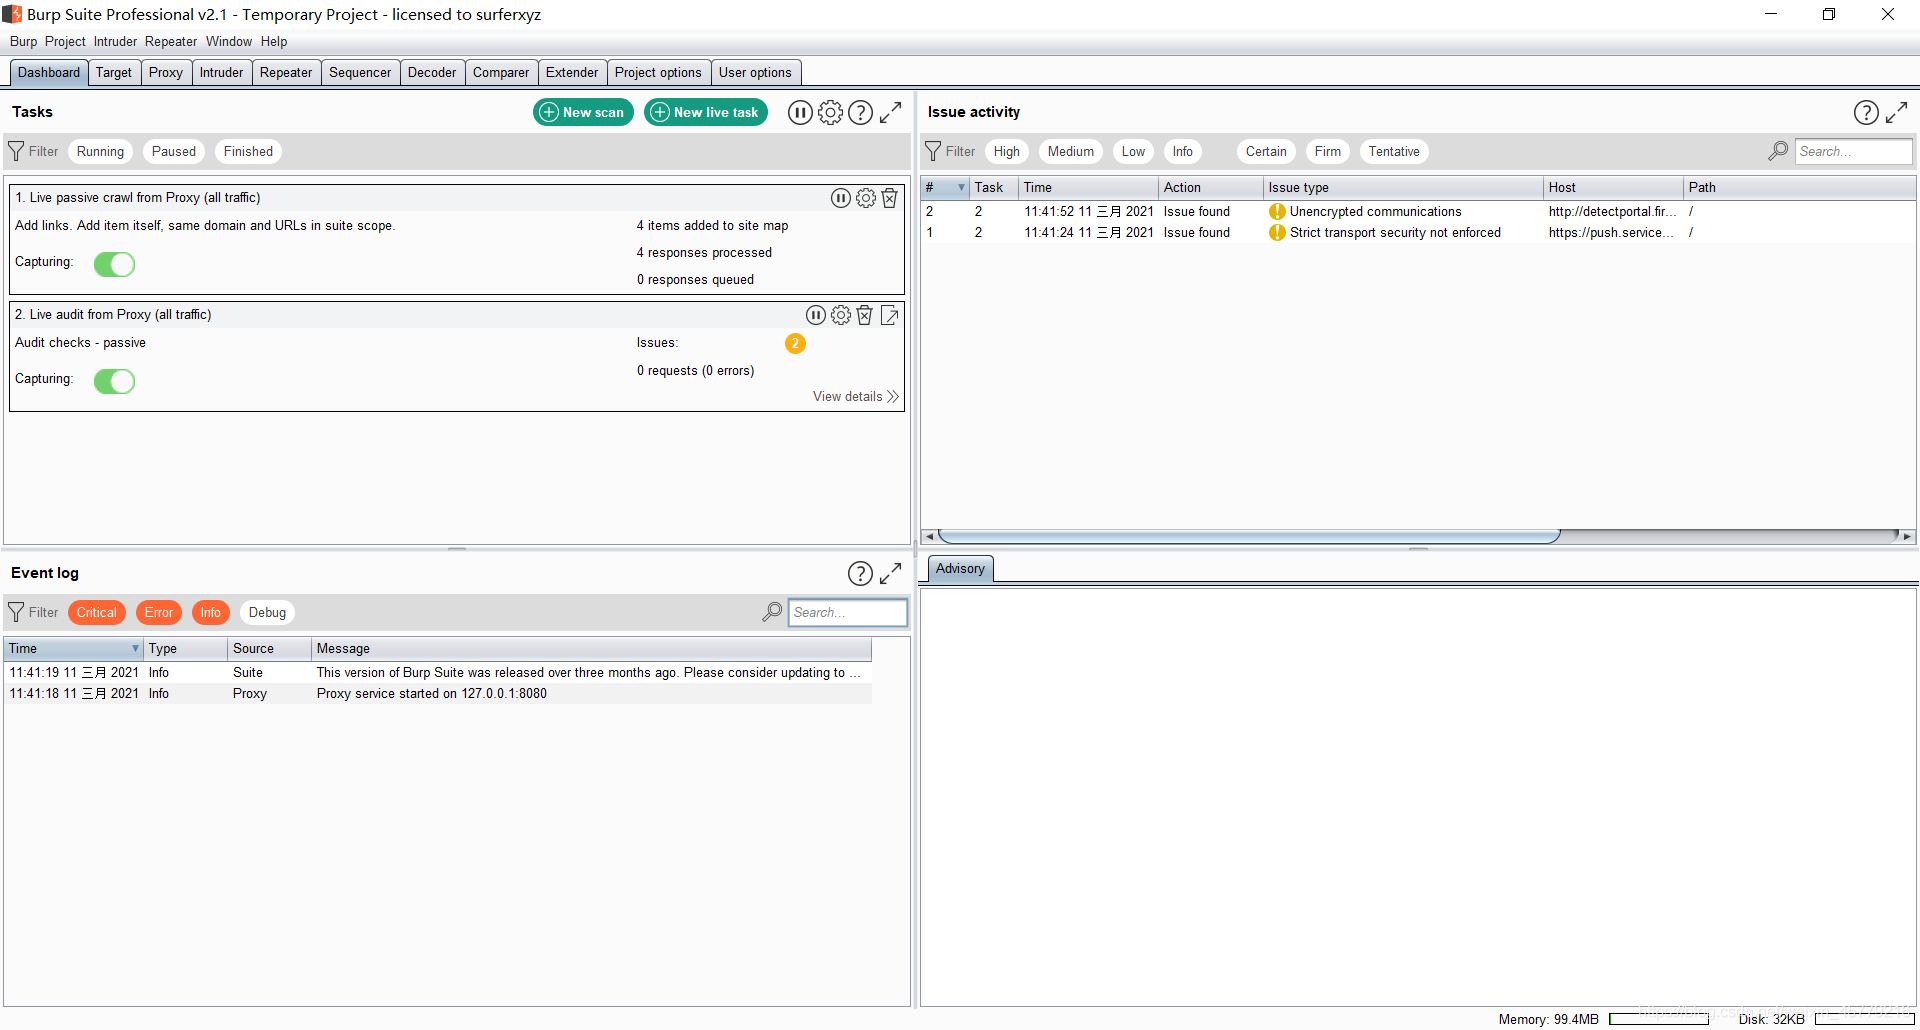
Task: Start a New scan
Action: (583, 112)
